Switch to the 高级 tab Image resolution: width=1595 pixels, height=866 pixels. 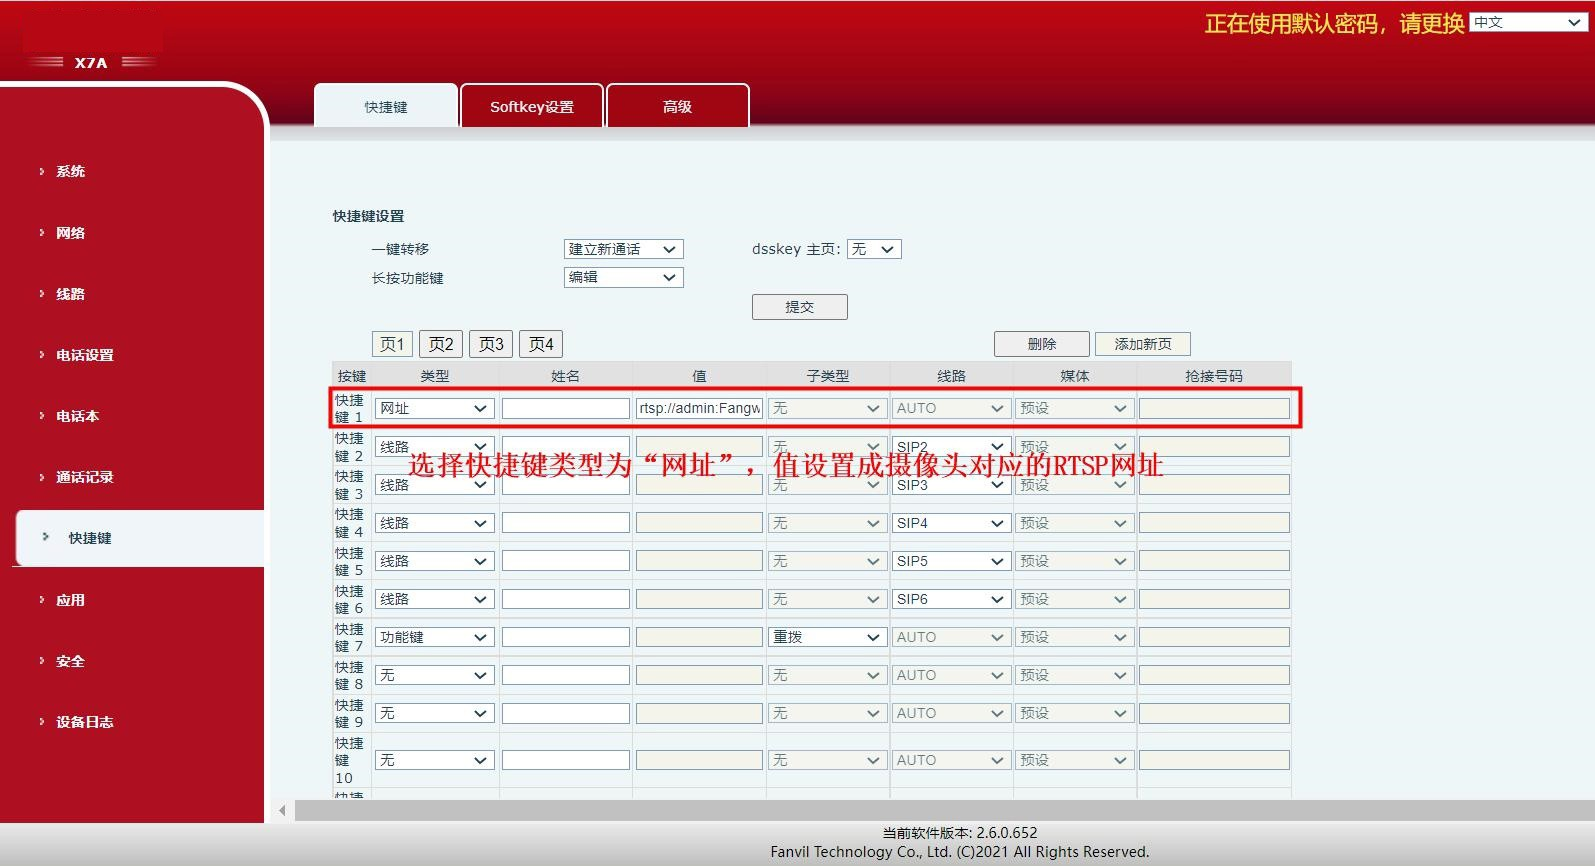coord(678,106)
